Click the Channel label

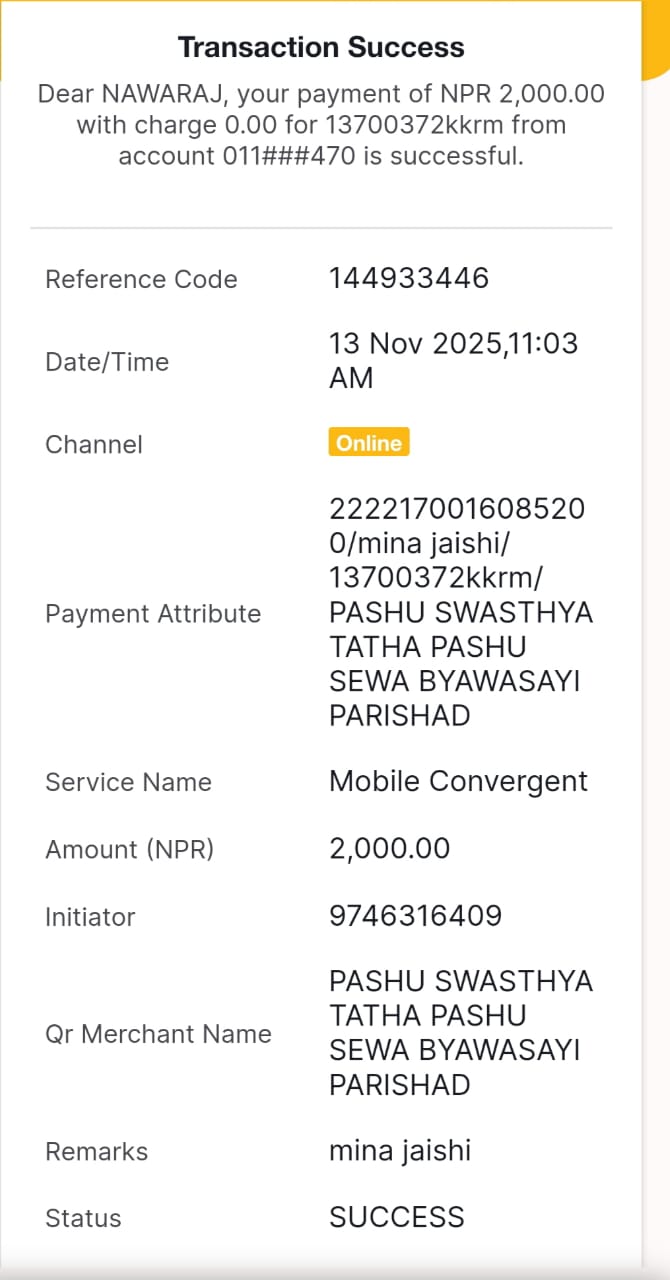(94, 444)
